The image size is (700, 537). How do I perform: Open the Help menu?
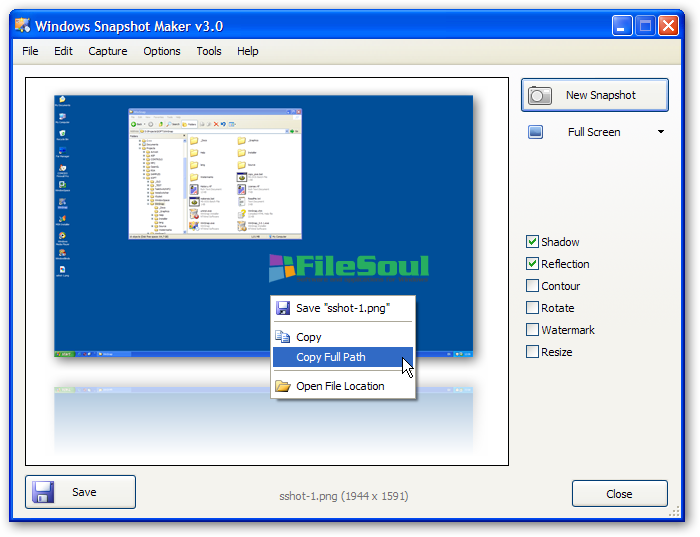tap(247, 51)
